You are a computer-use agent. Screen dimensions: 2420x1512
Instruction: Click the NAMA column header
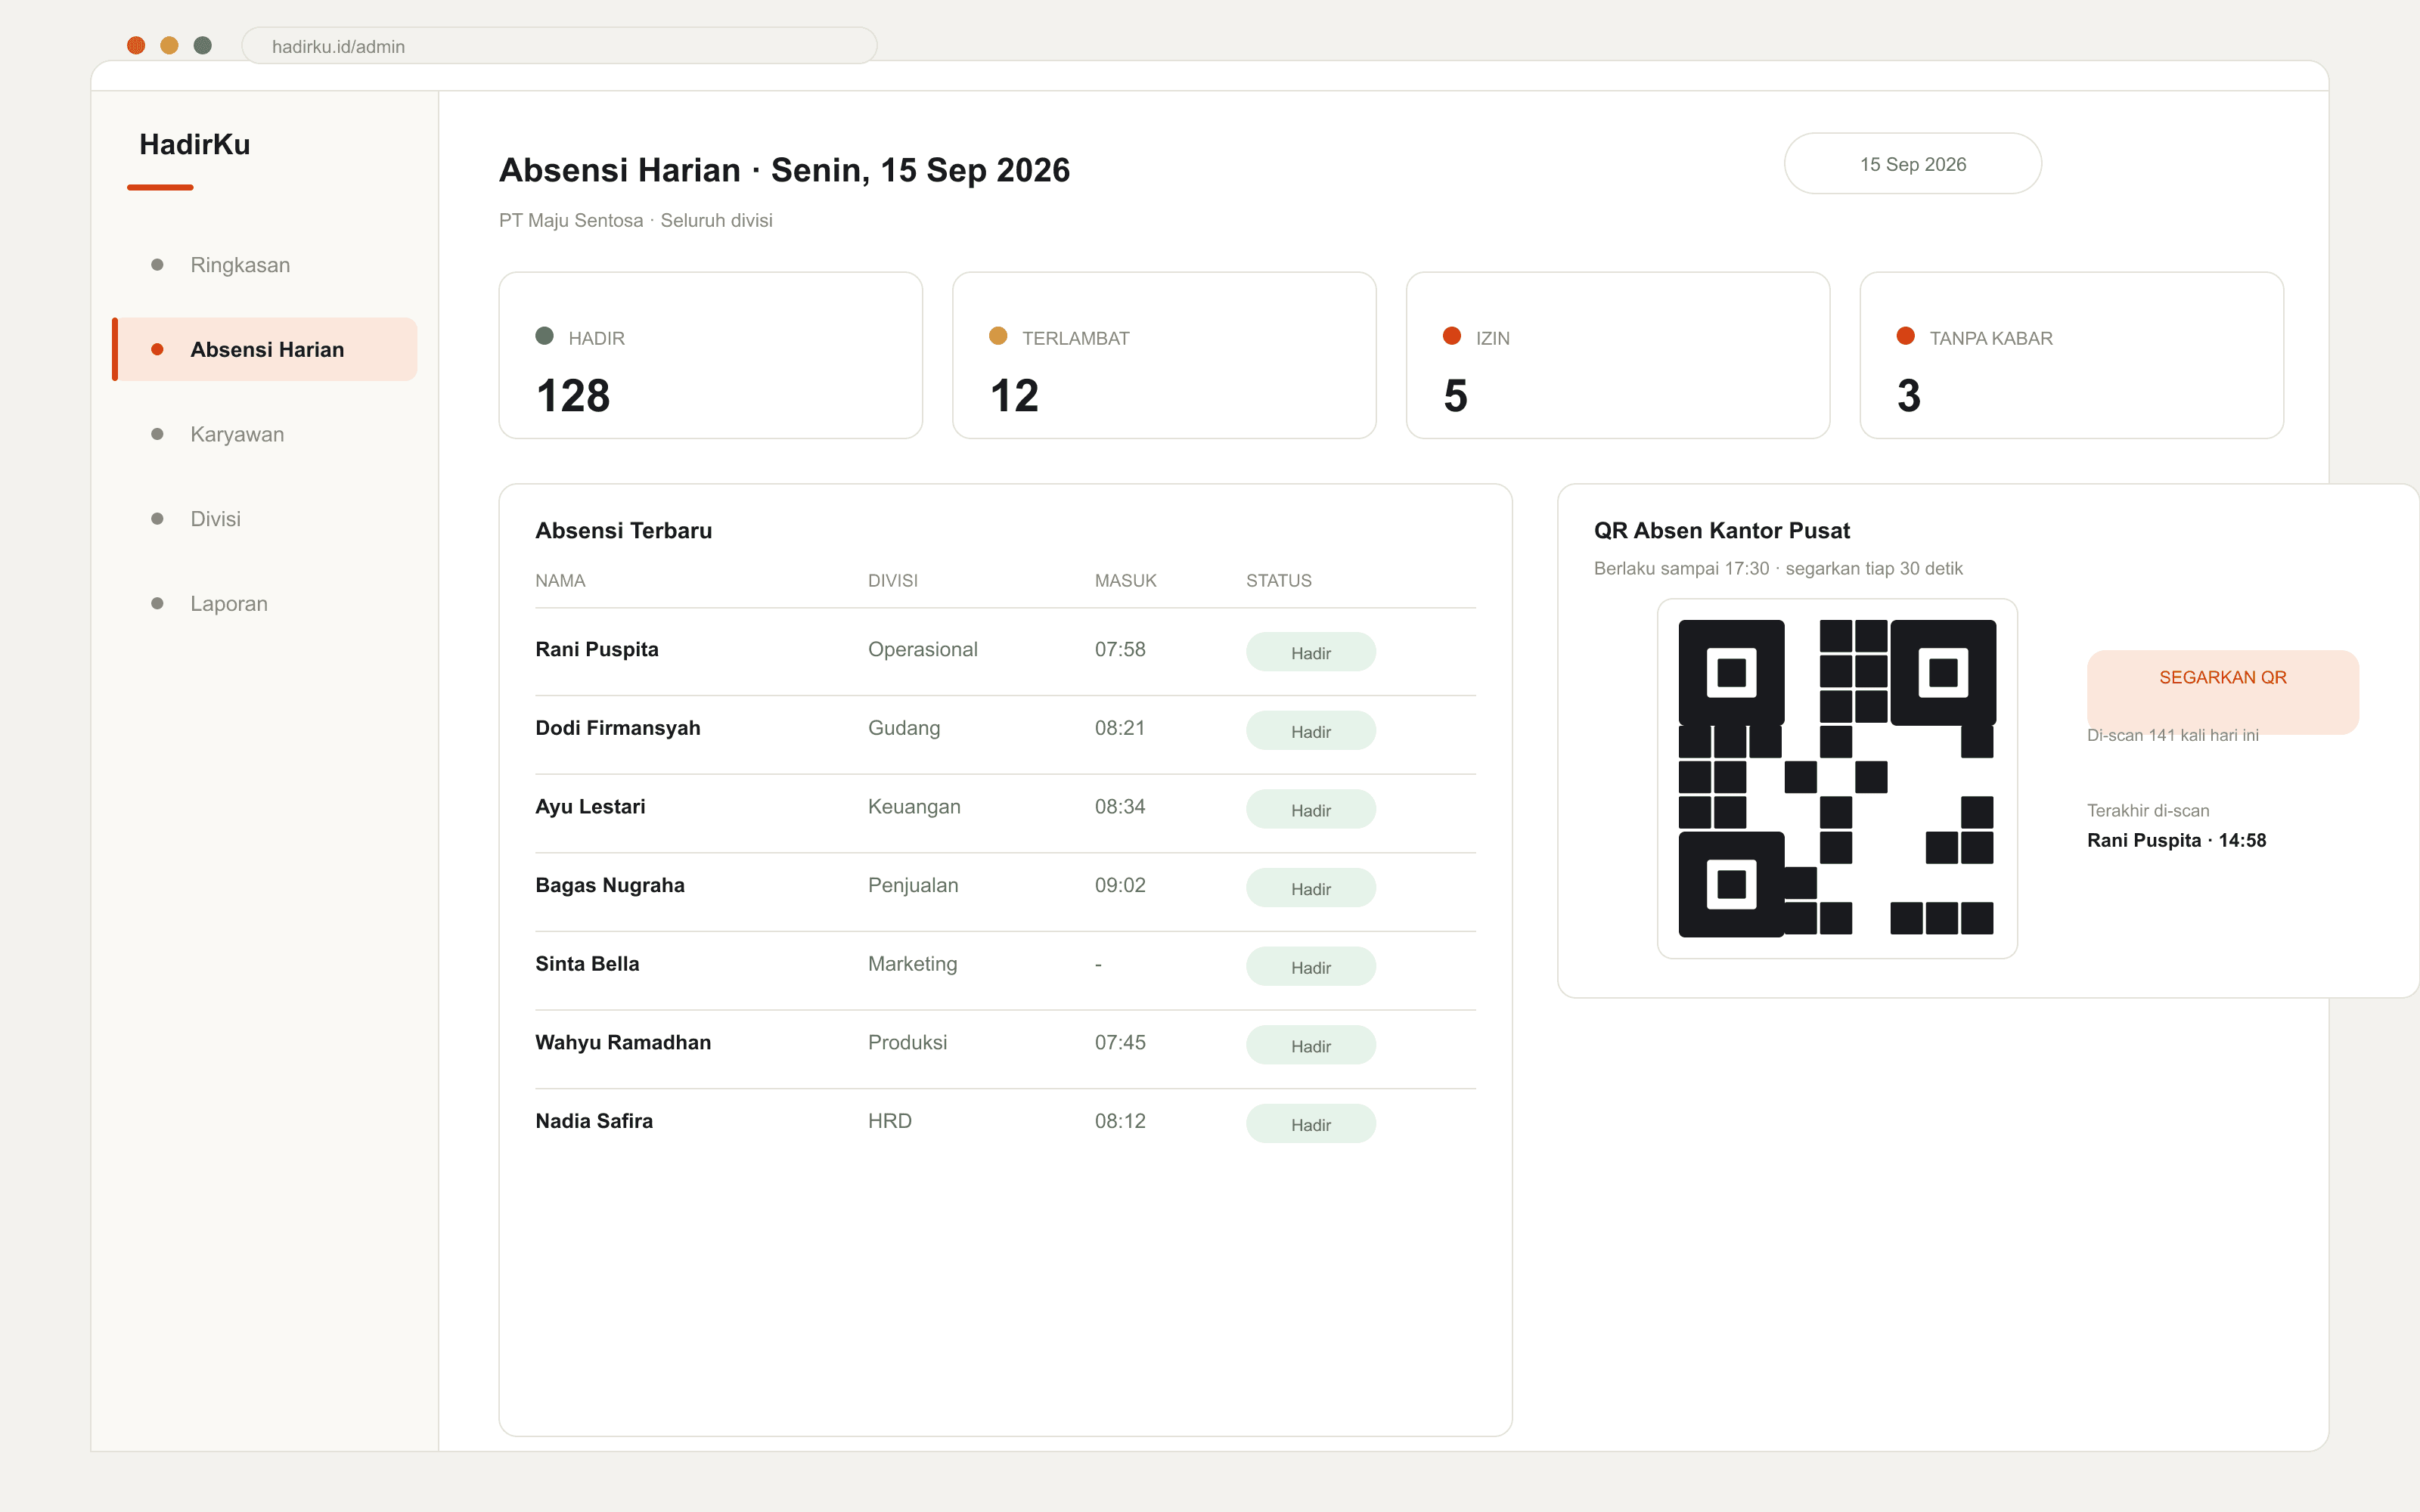(560, 581)
